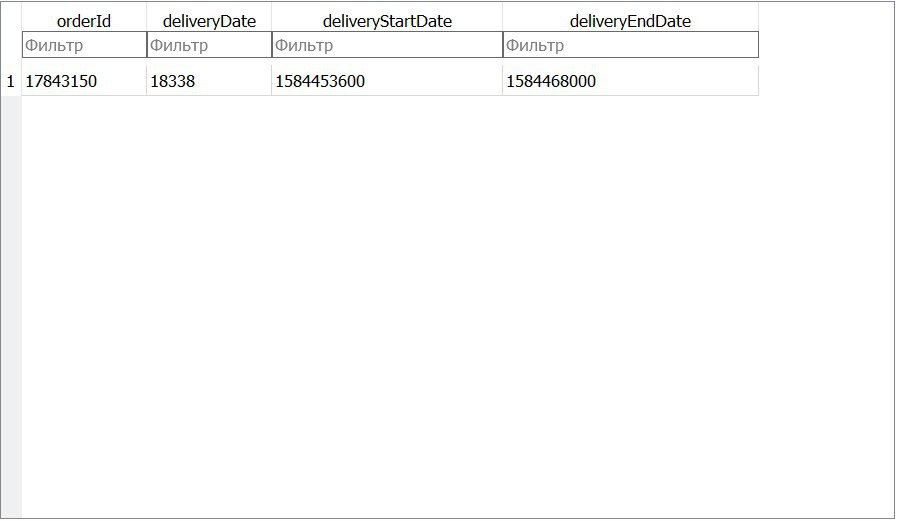
Task: Select cell with value 18338
Action: click(x=209, y=81)
